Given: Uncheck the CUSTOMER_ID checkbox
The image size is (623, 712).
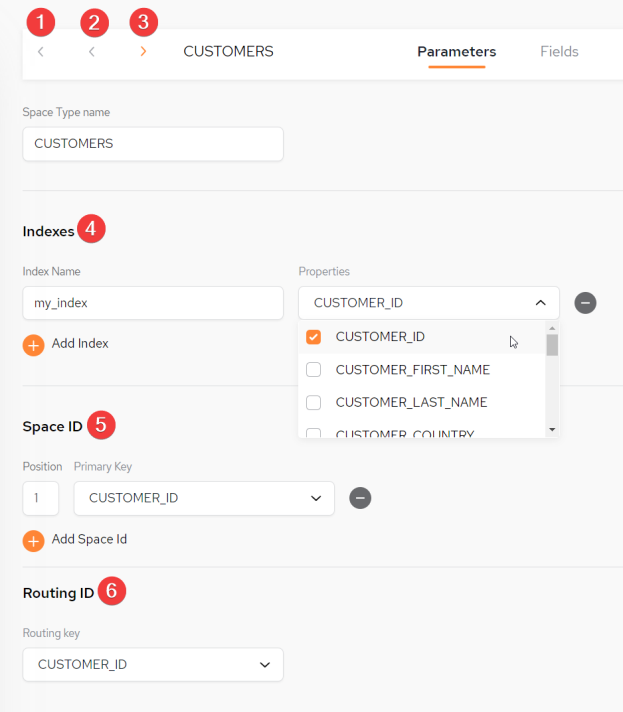Looking at the screenshot, I should 313,337.
